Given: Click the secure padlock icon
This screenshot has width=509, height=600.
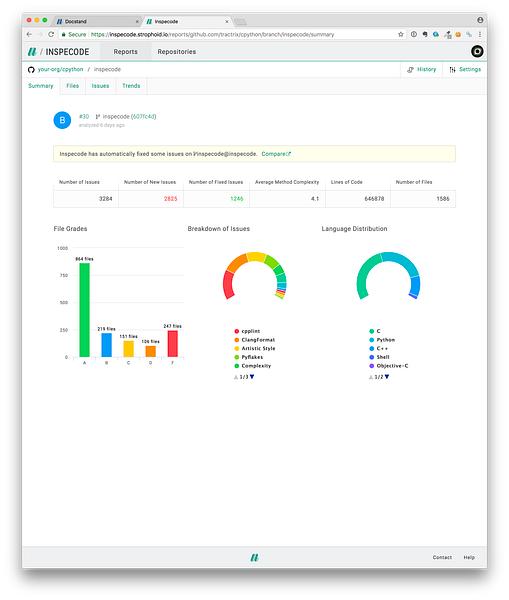Looking at the screenshot, I should pyautogui.click(x=64, y=34).
